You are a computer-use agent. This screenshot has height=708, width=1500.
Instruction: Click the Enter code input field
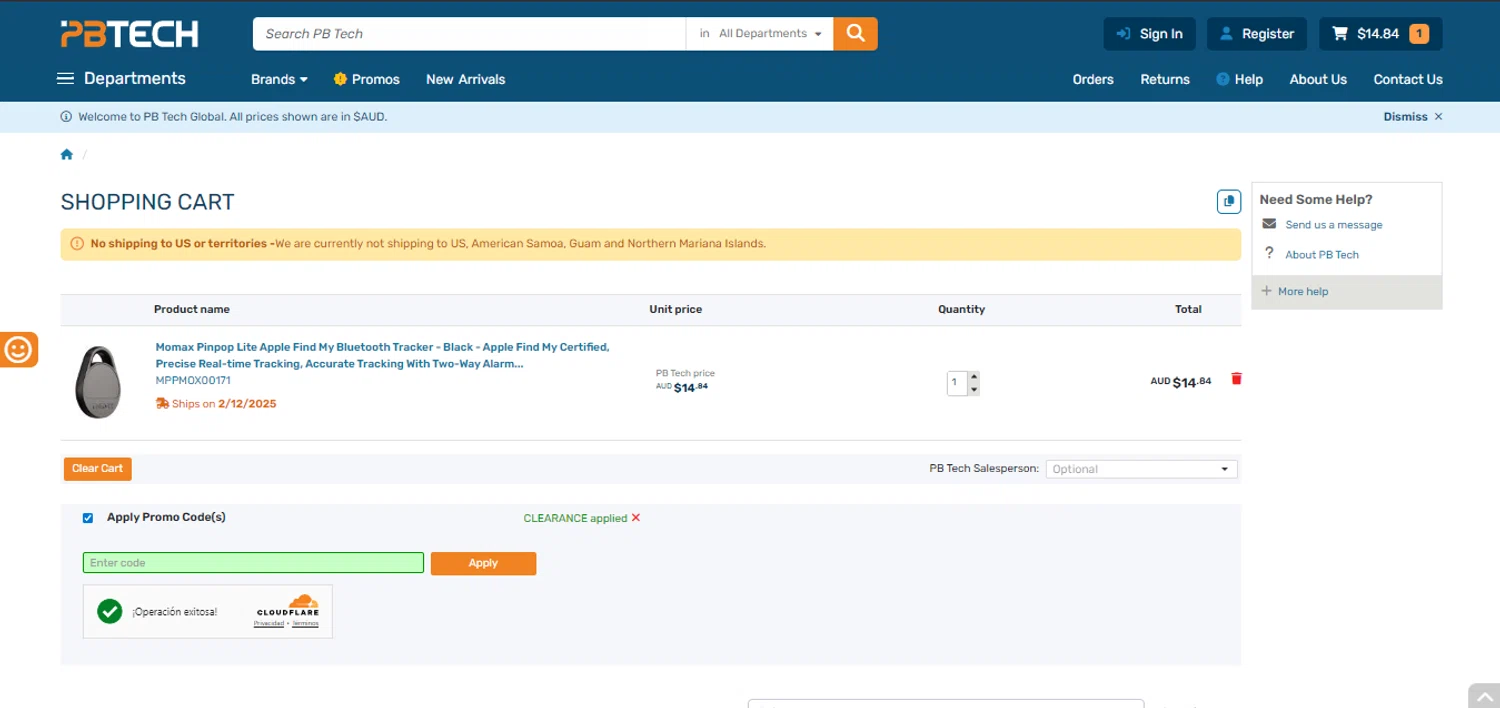pos(253,563)
